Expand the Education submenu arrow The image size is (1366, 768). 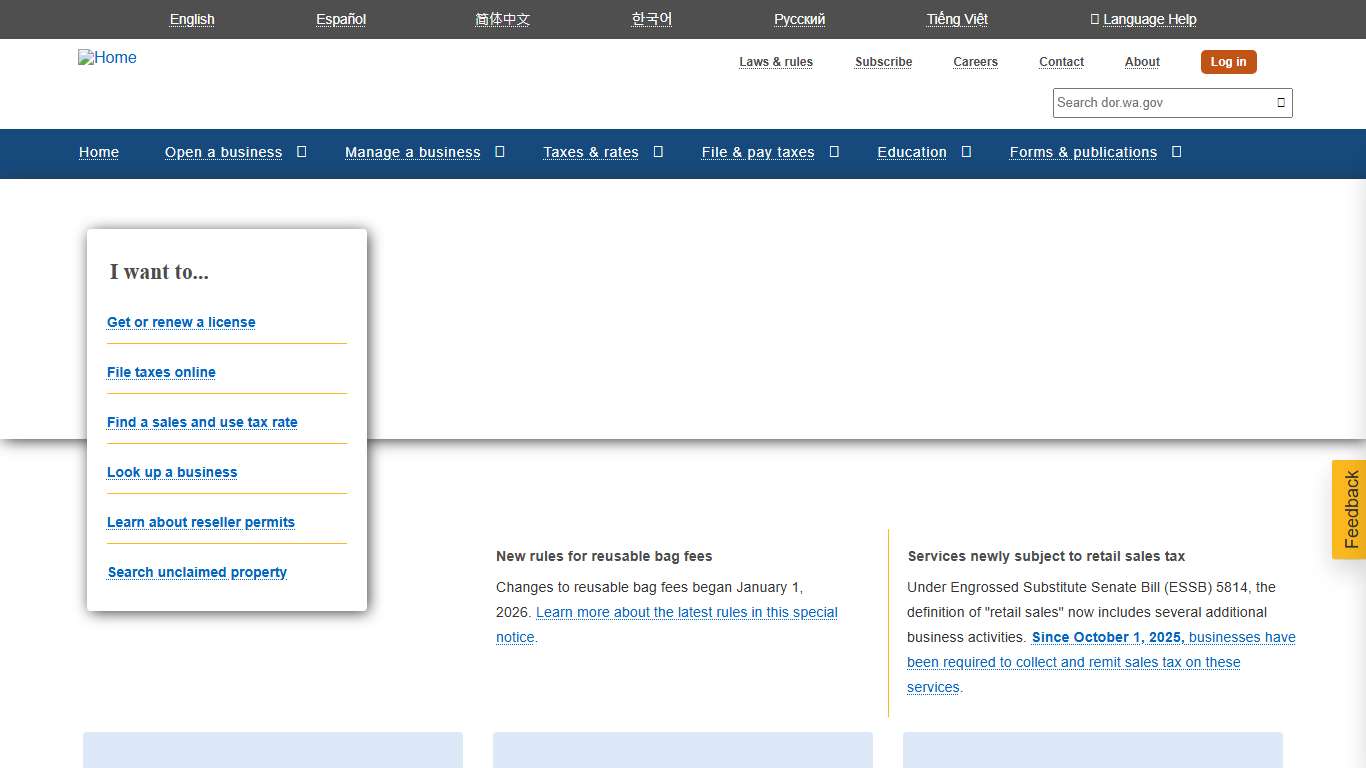point(966,152)
